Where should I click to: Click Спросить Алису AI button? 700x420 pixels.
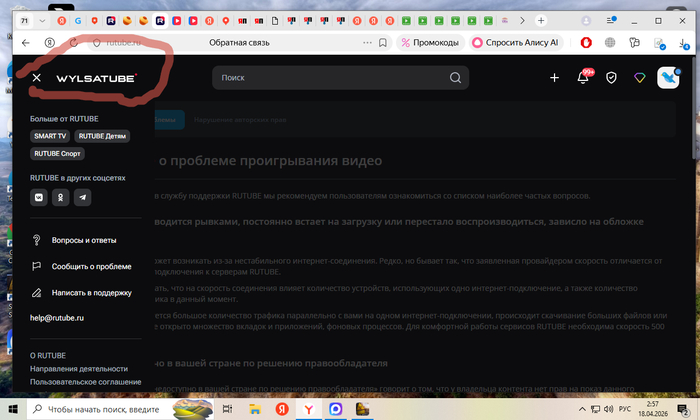(516, 43)
